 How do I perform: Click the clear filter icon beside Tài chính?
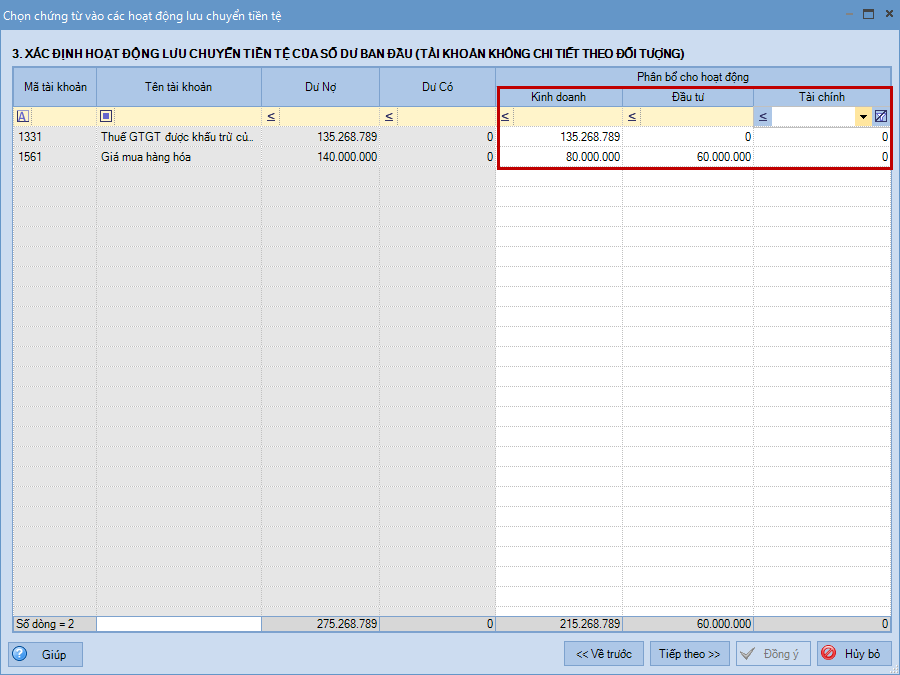[880, 116]
